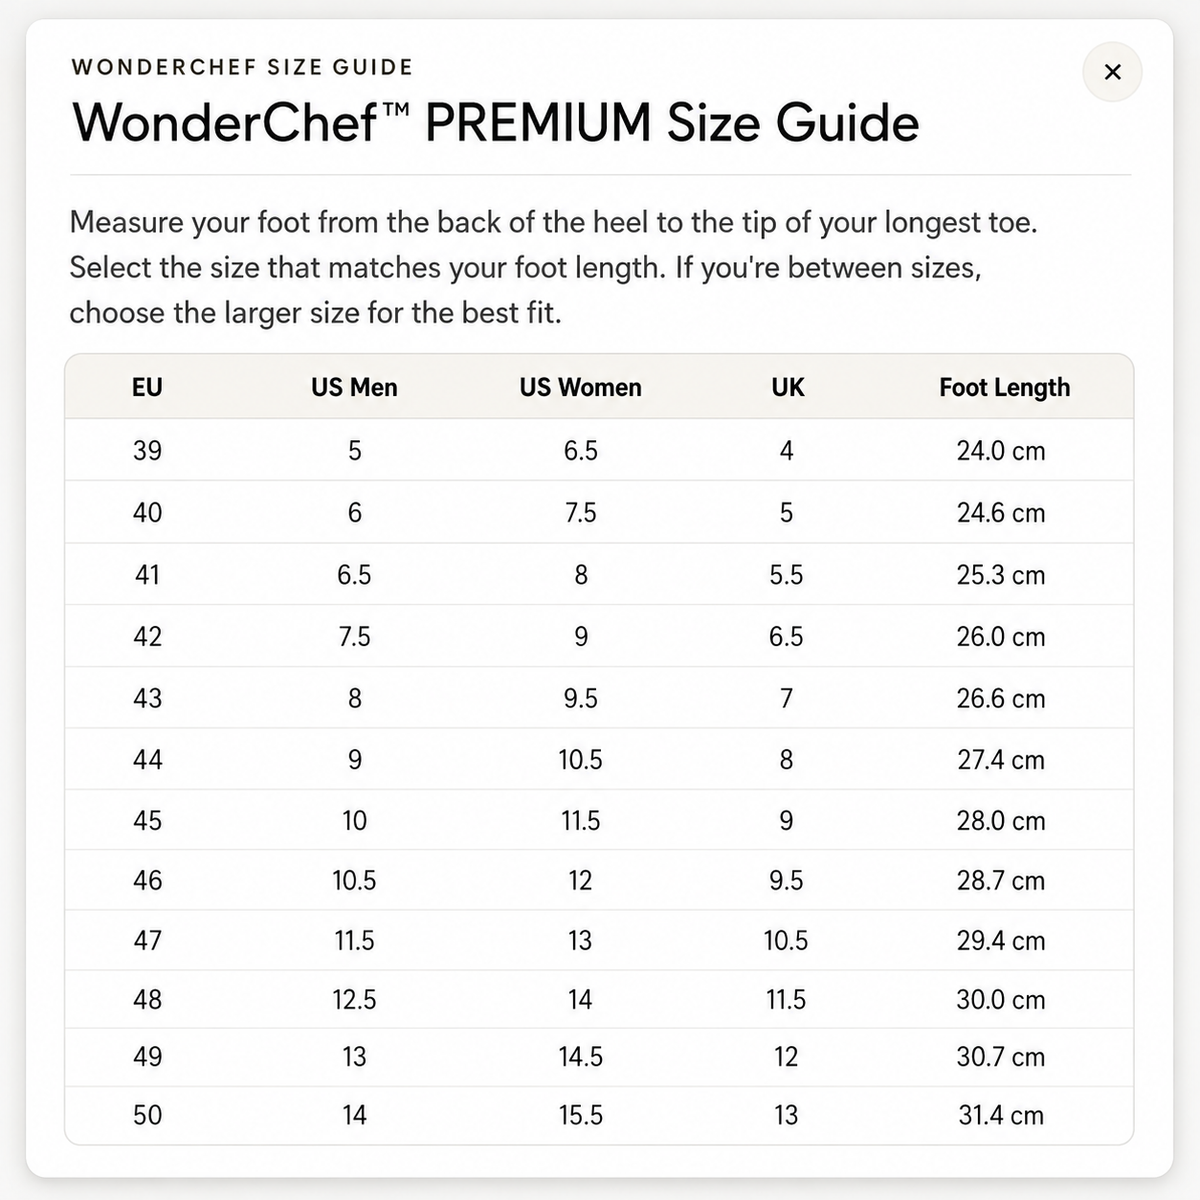Click the US Men column header
This screenshot has height=1200, width=1200.
[x=354, y=387]
